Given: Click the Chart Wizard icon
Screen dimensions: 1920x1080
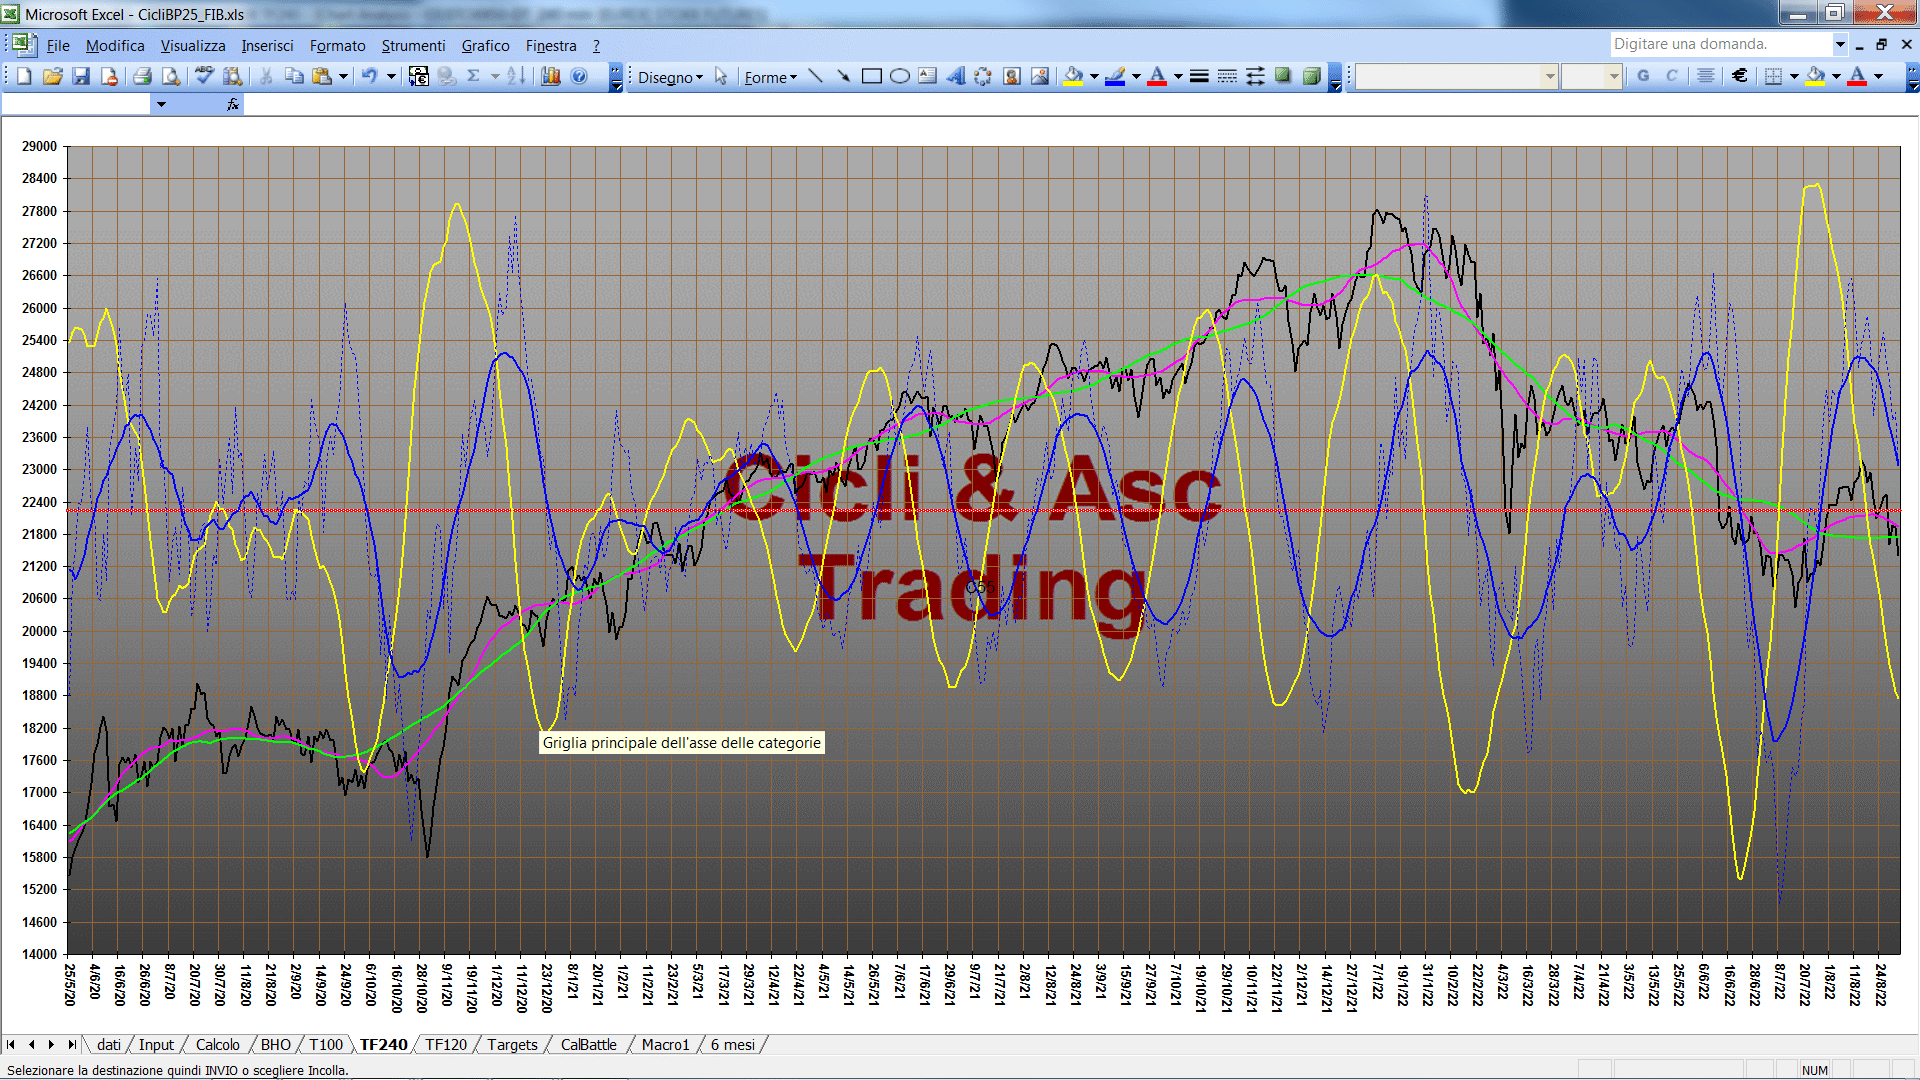Looking at the screenshot, I should pyautogui.click(x=550, y=76).
